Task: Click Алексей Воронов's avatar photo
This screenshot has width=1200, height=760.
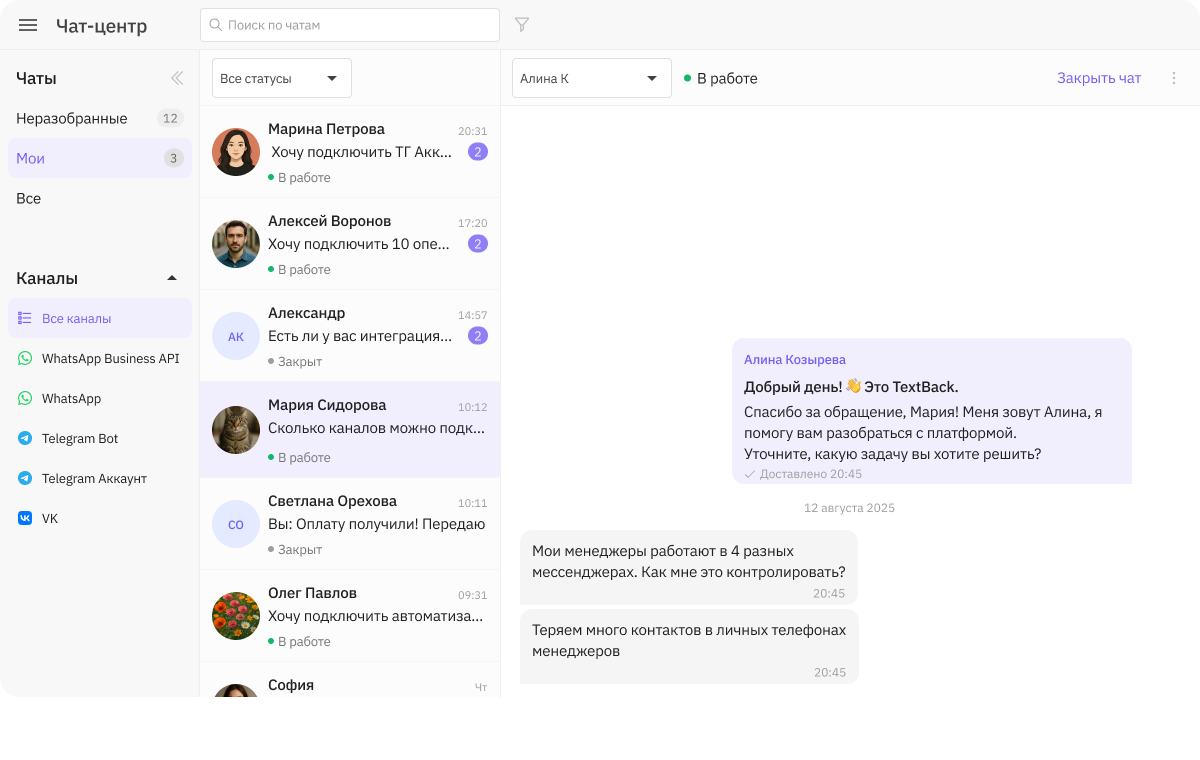Action: tap(236, 244)
